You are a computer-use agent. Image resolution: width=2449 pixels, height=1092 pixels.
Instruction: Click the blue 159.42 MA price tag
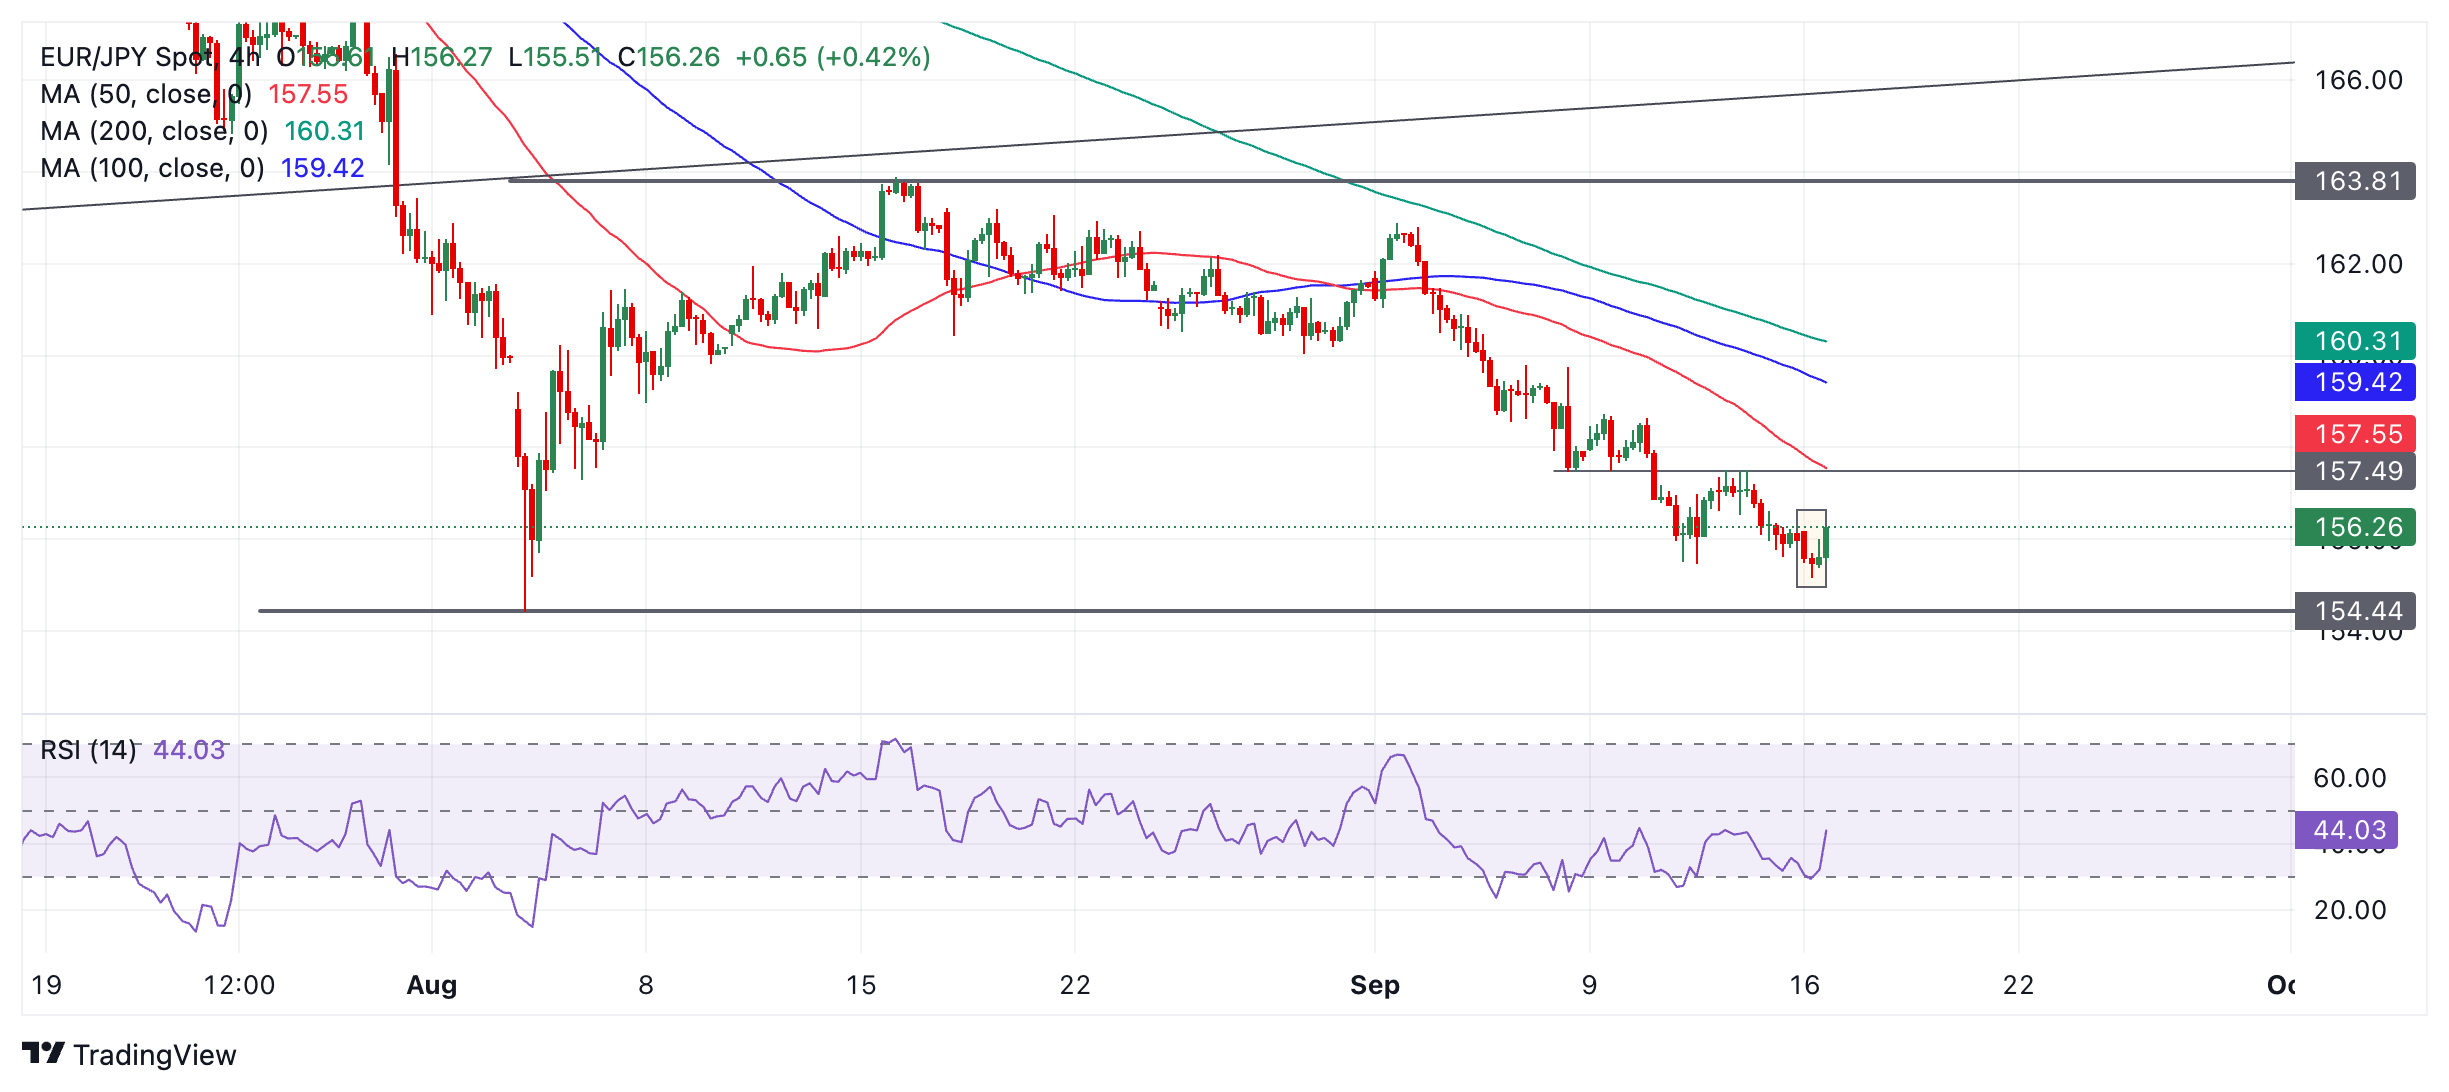[x=2354, y=382]
